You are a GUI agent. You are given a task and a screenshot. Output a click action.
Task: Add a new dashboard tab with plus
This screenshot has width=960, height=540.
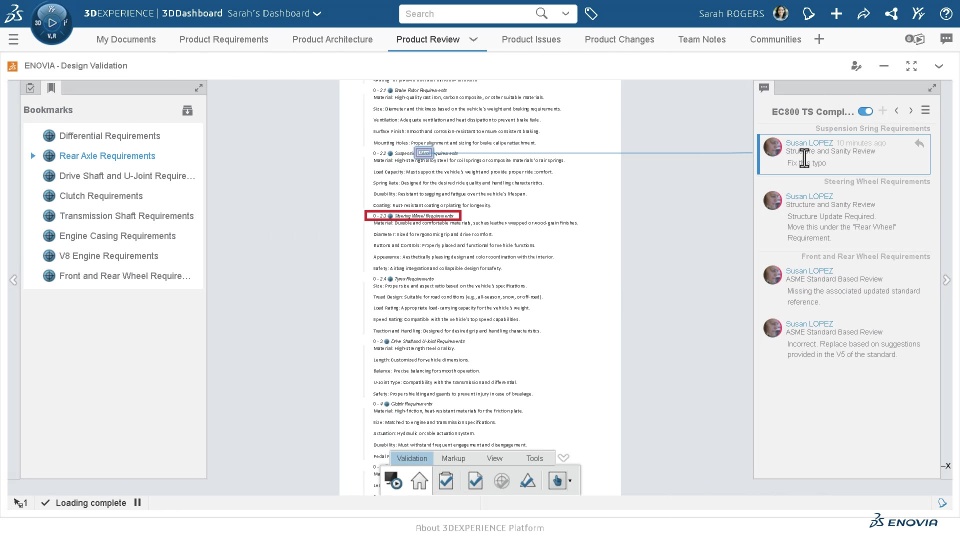click(x=819, y=39)
